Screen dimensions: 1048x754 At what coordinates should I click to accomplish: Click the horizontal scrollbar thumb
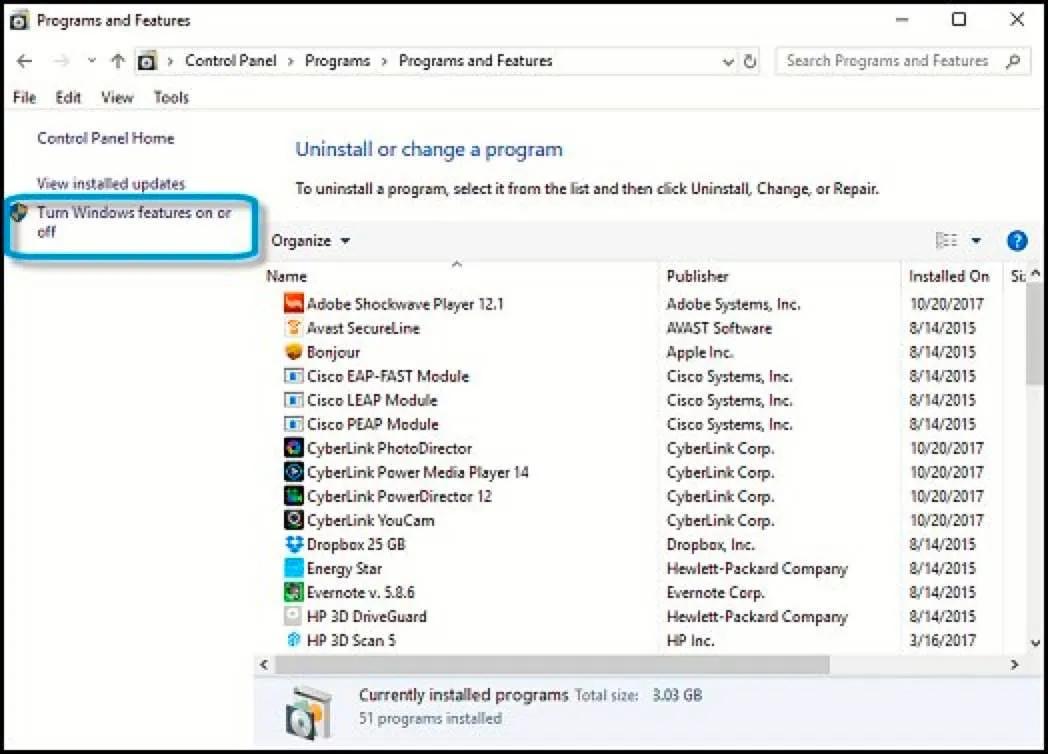(552, 665)
